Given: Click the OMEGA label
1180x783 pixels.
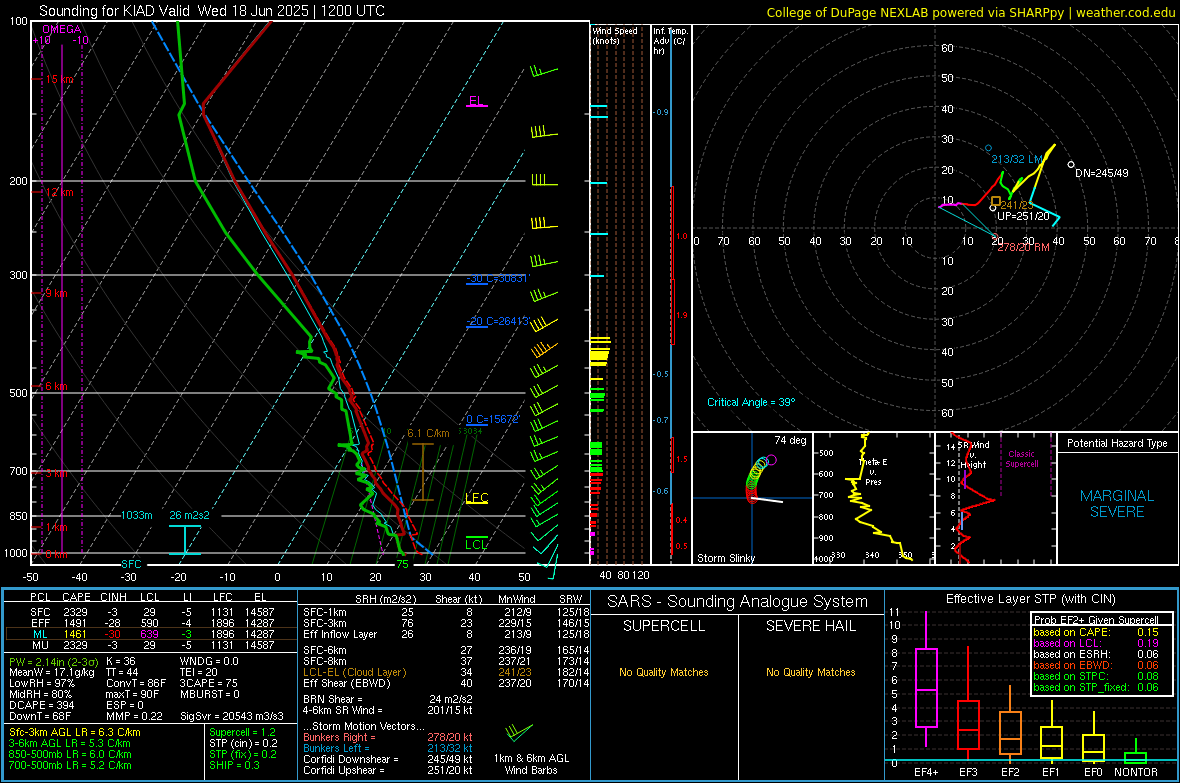Looking at the screenshot, I should [61, 29].
